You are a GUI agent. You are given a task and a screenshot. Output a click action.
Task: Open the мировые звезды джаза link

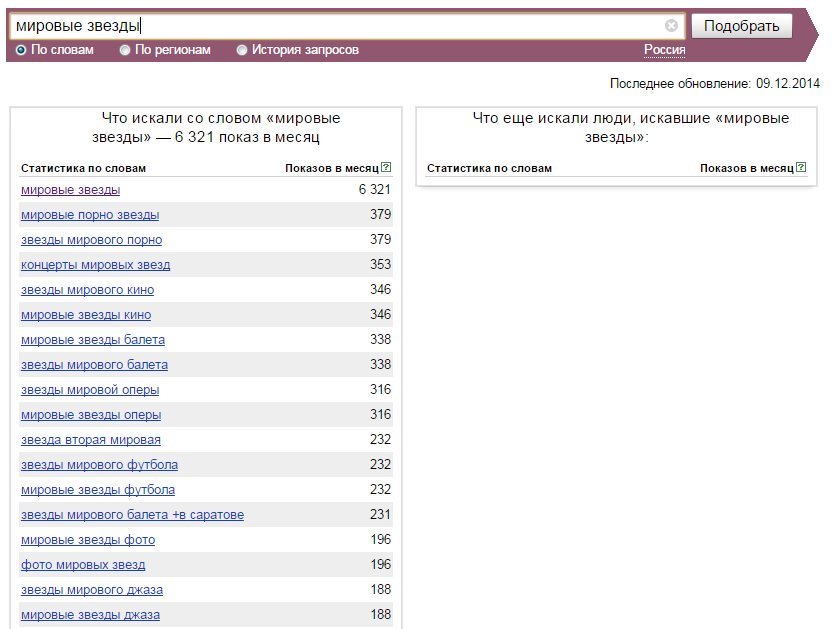point(90,614)
